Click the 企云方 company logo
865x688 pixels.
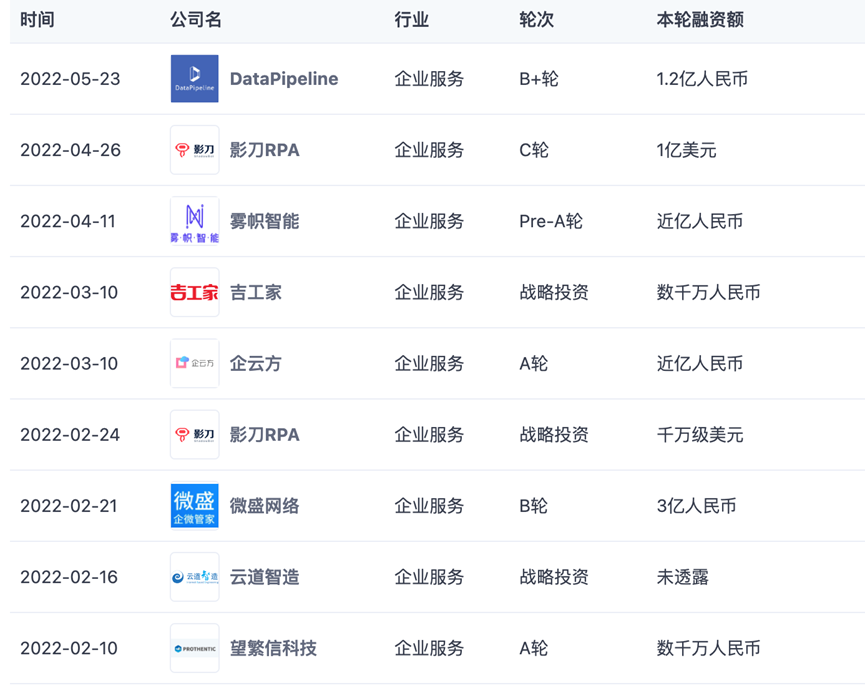tap(194, 363)
